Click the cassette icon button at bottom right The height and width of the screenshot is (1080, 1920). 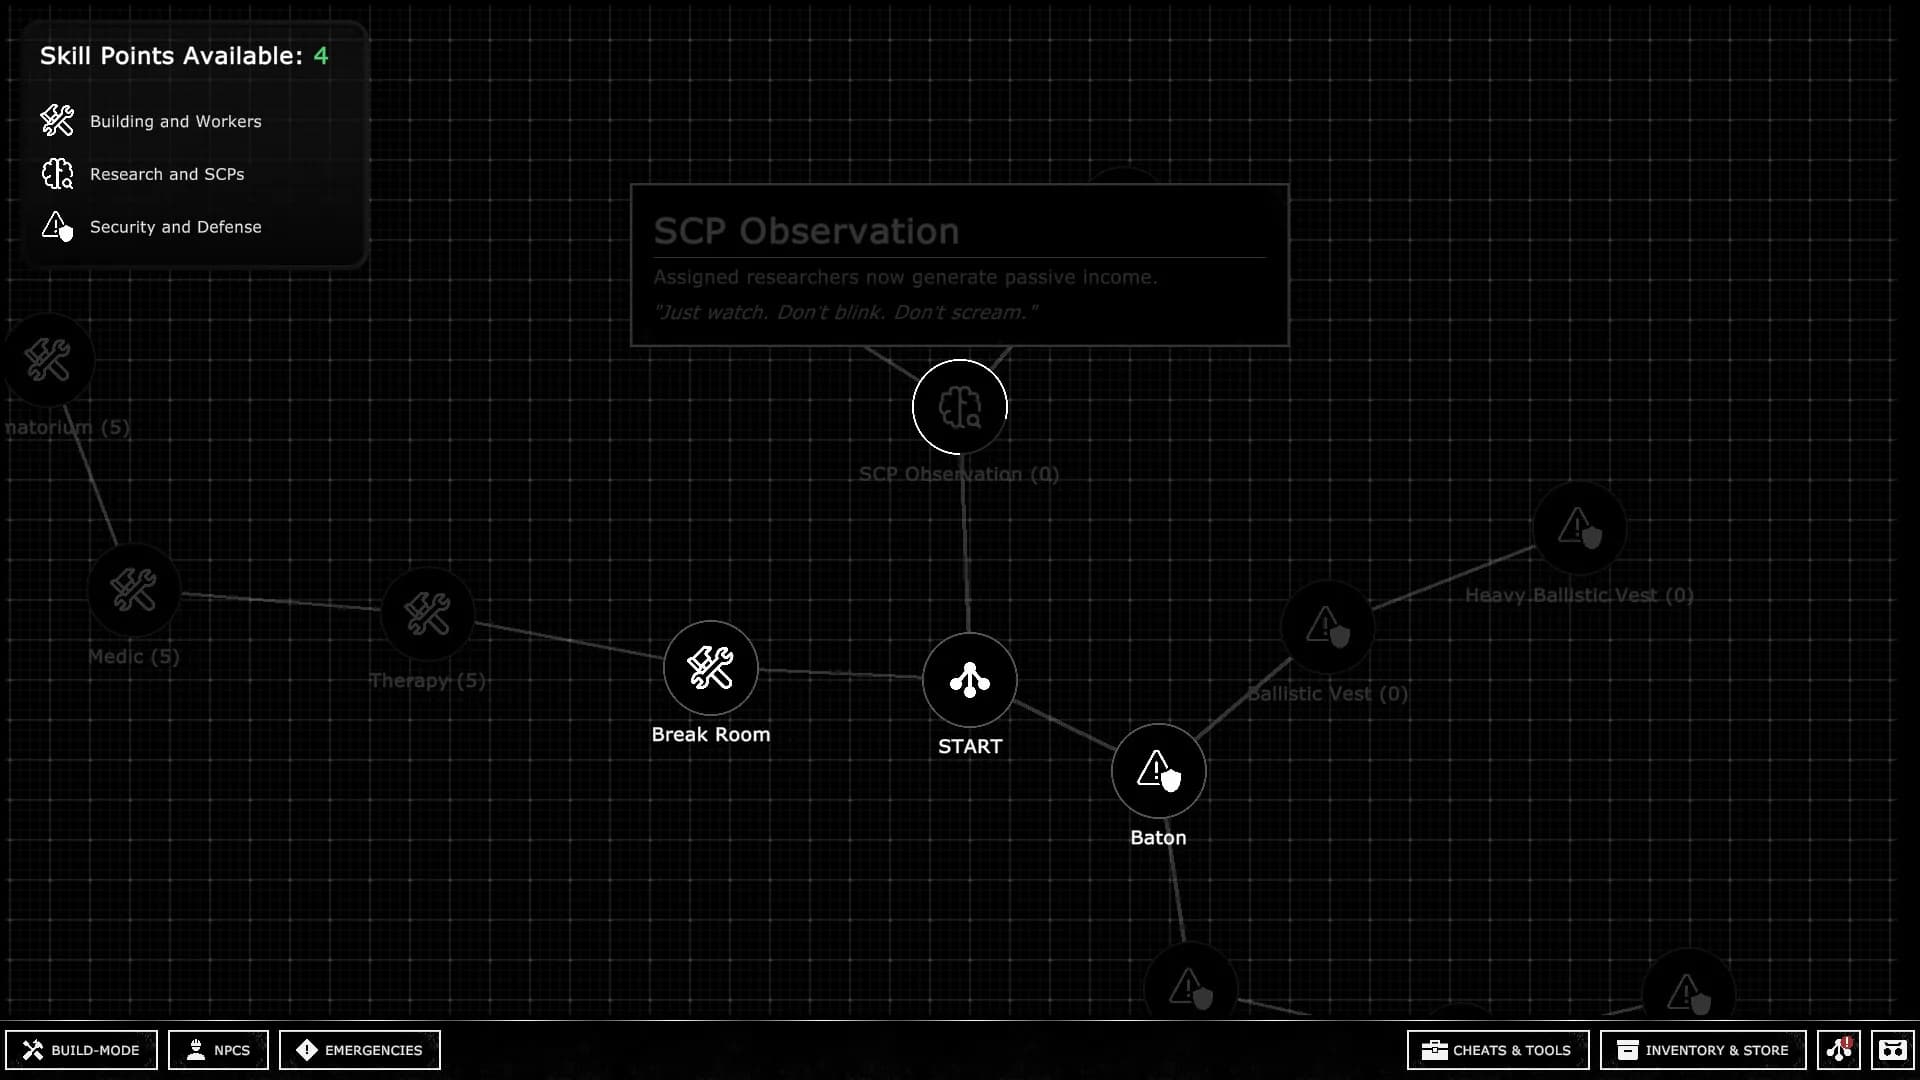1893,1050
